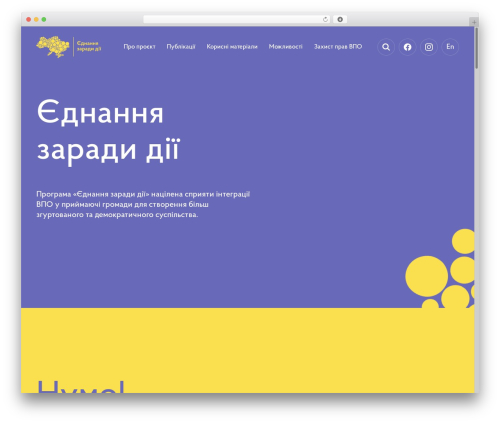Switch language with the En button
This screenshot has width=500, height=423.
point(450,47)
